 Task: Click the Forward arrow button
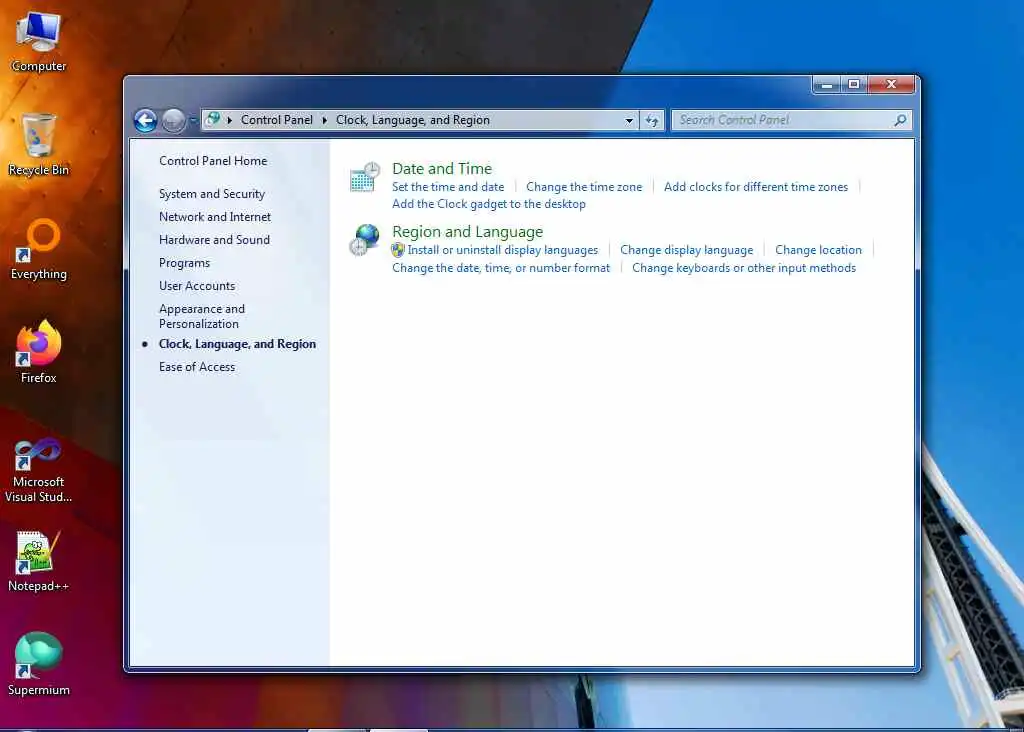pos(173,120)
